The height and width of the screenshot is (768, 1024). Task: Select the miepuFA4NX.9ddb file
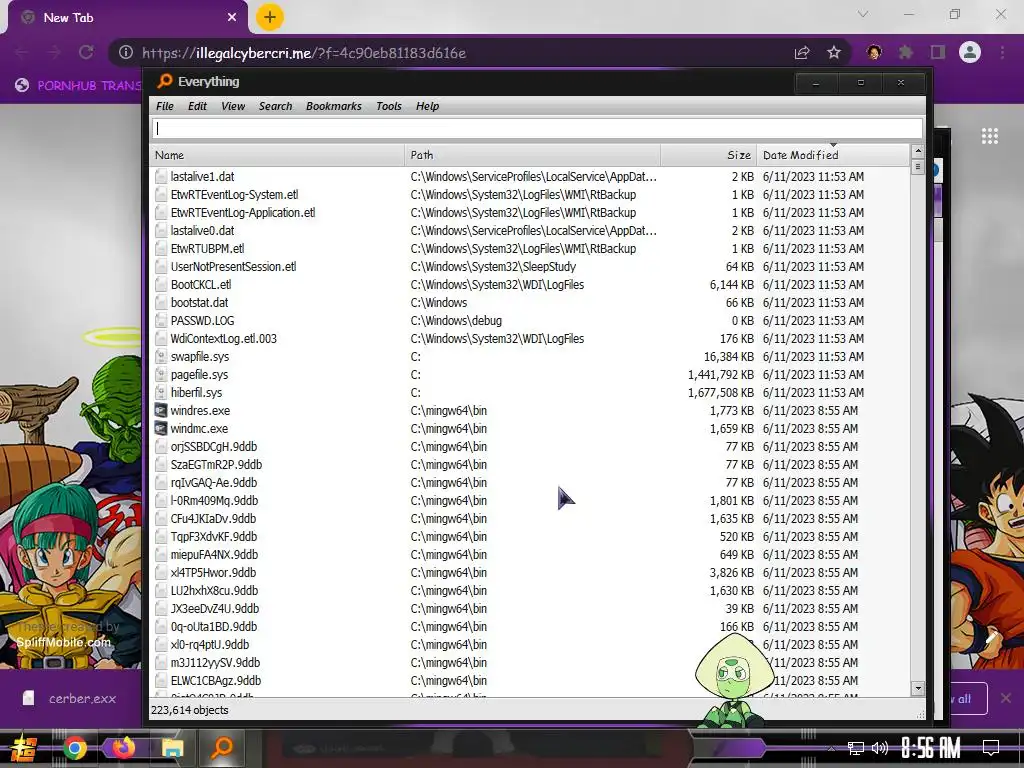point(214,554)
